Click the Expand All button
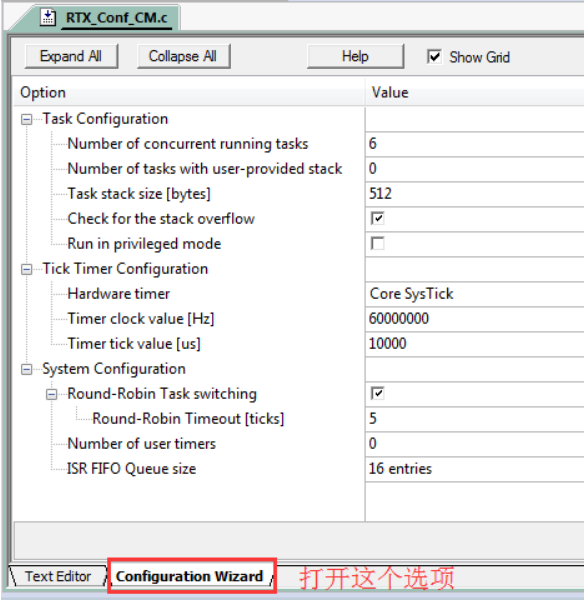The image size is (584, 602). pos(71,56)
